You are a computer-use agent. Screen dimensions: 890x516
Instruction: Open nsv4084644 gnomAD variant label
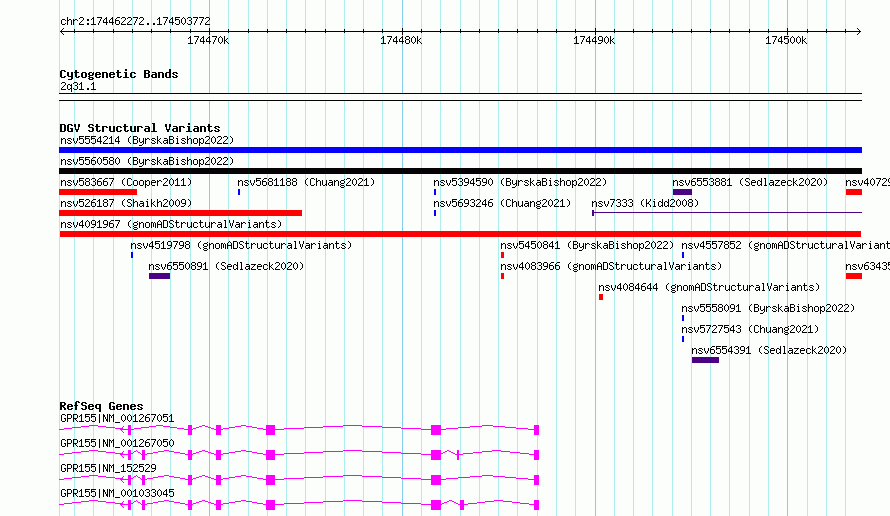709,287
